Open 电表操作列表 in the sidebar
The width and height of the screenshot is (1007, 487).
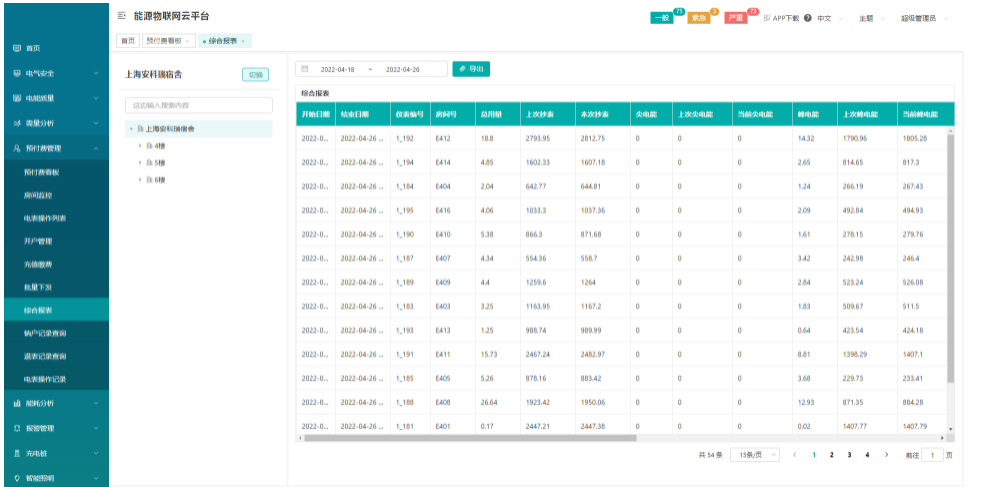[45, 218]
